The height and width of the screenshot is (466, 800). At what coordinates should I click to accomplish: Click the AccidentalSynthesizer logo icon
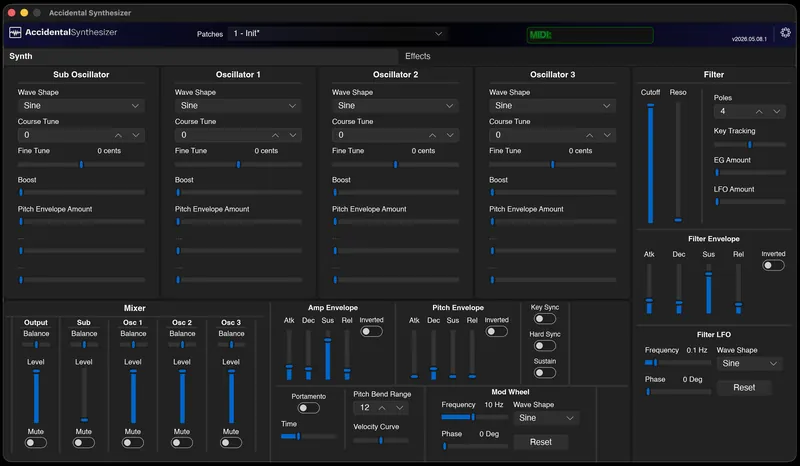[15, 32]
